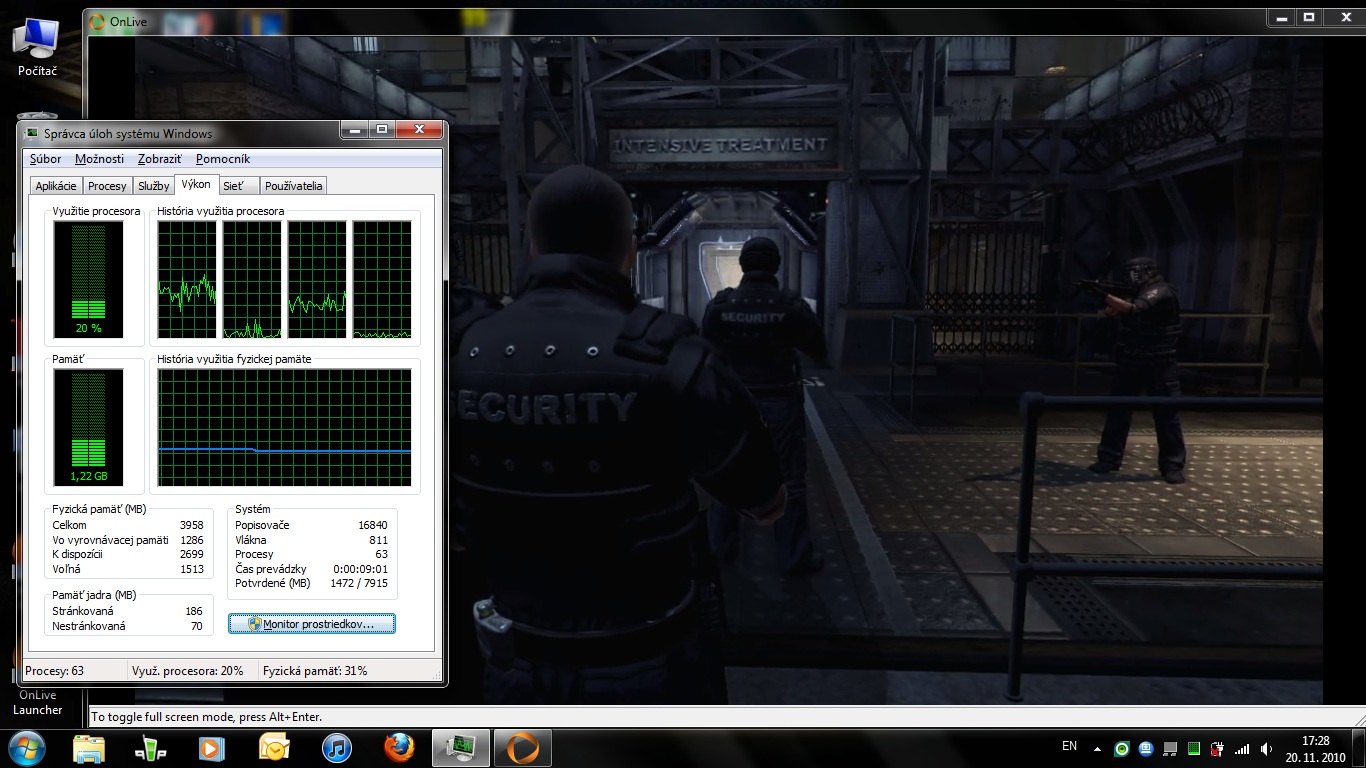The width and height of the screenshot is (1366, 768).
Task: Click the Čas prevádzky value 0:00:09:01
Action: coord(360,569)
